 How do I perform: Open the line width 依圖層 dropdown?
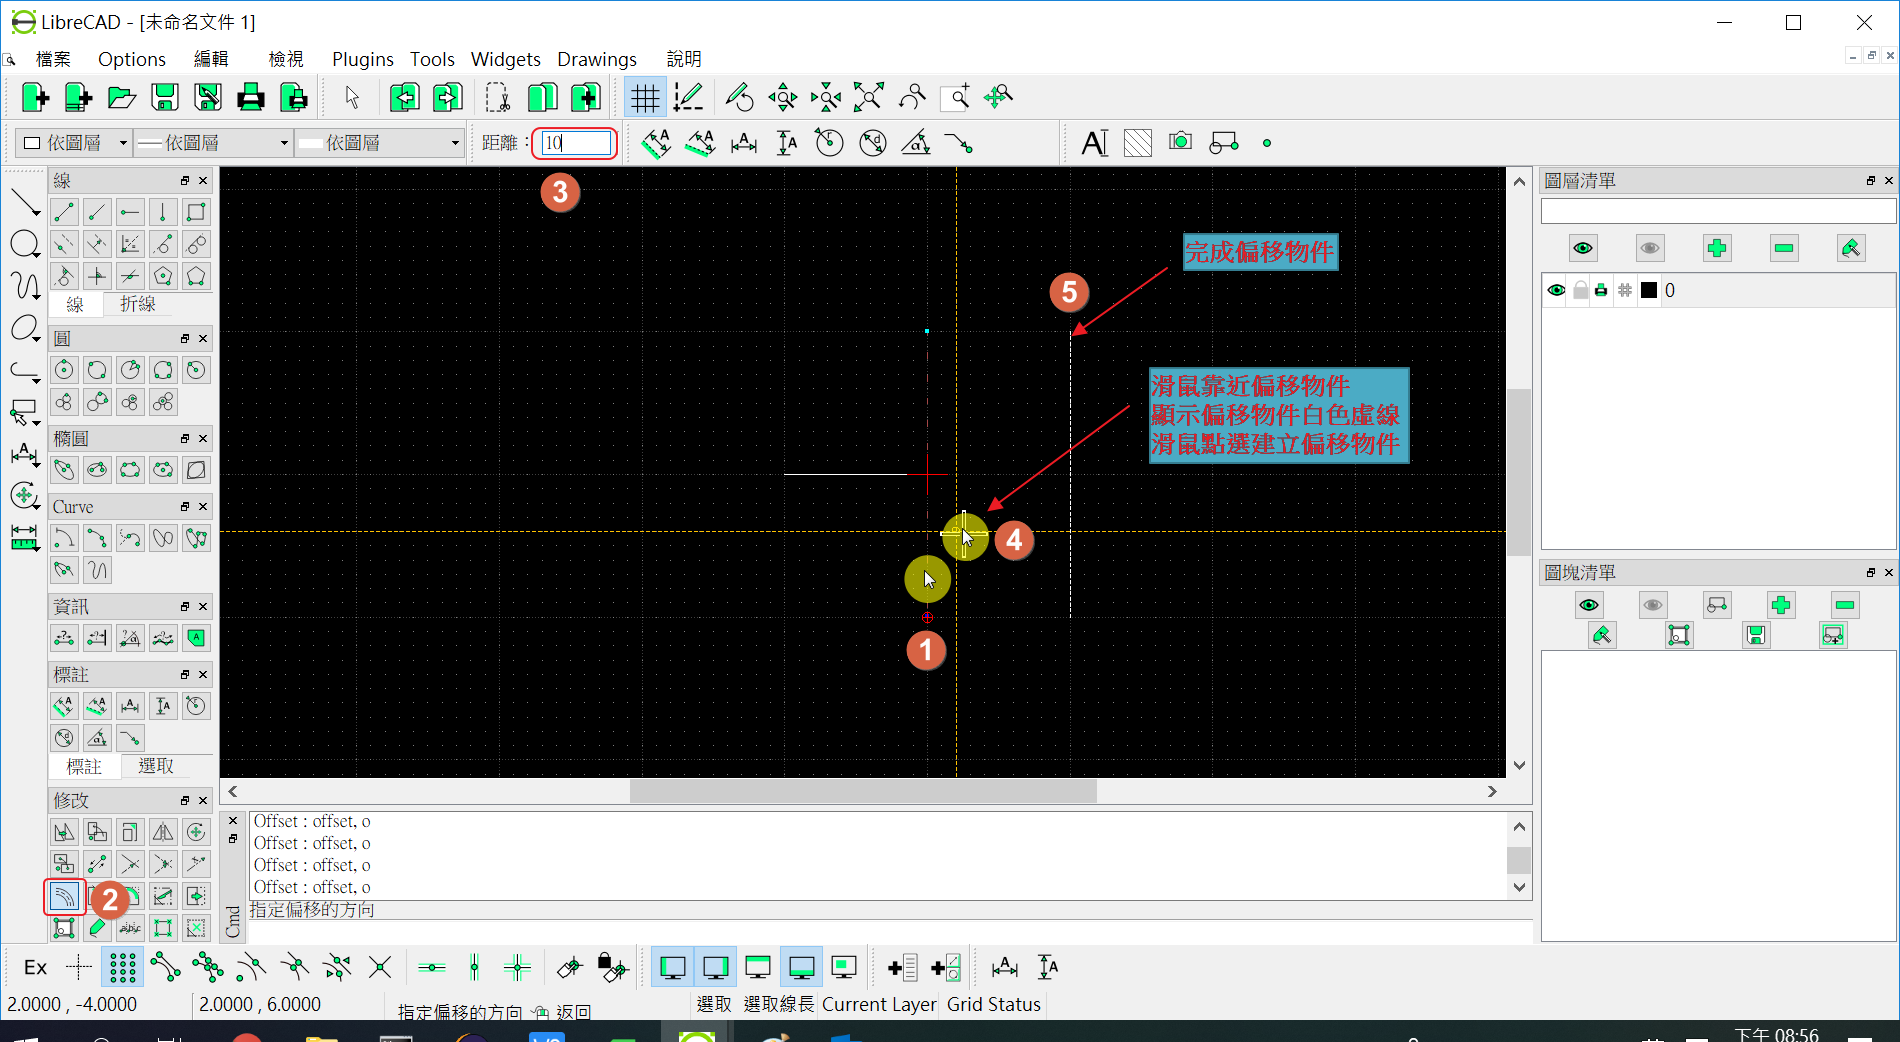(x=213, y=143)
